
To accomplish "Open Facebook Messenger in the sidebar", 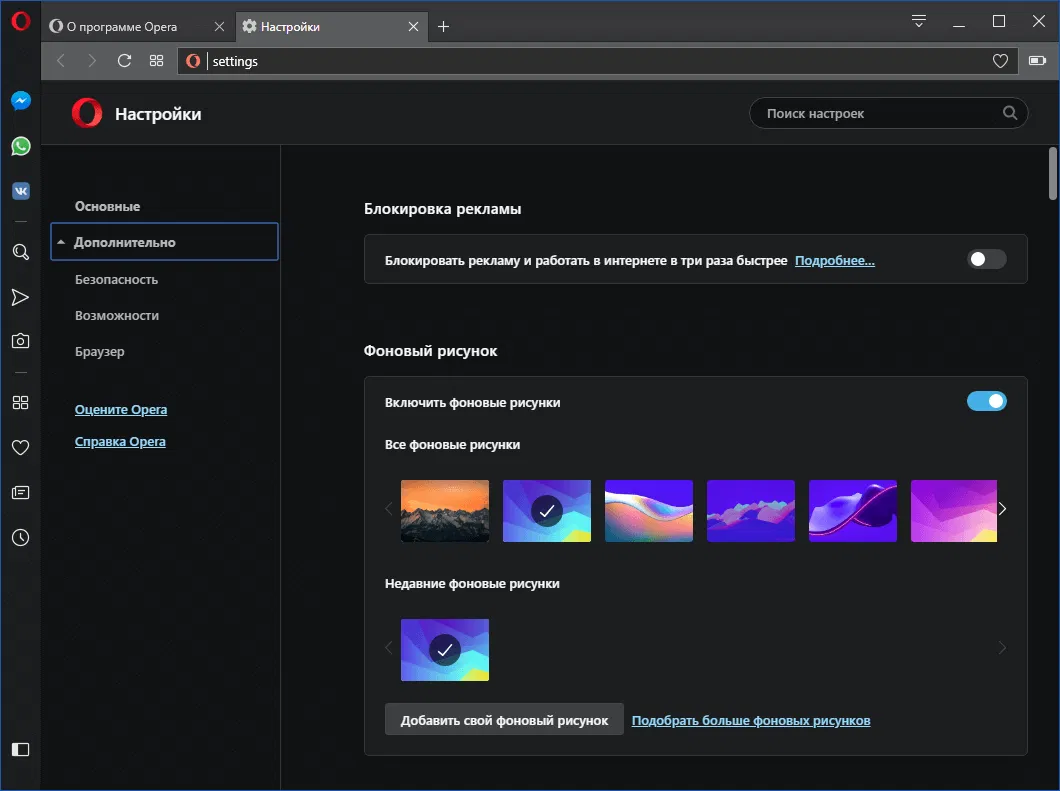I will pyautogui.click(x=20, y=101).
